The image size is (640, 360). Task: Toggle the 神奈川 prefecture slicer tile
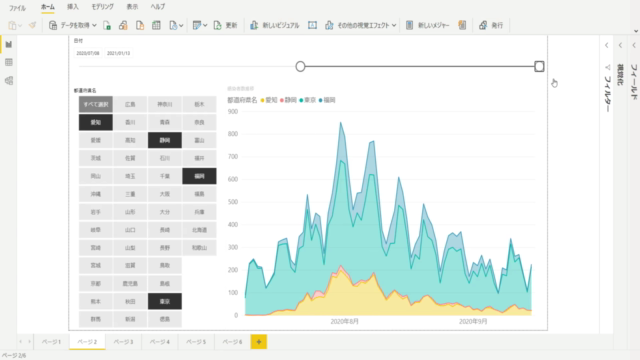(x=164, y=104)
